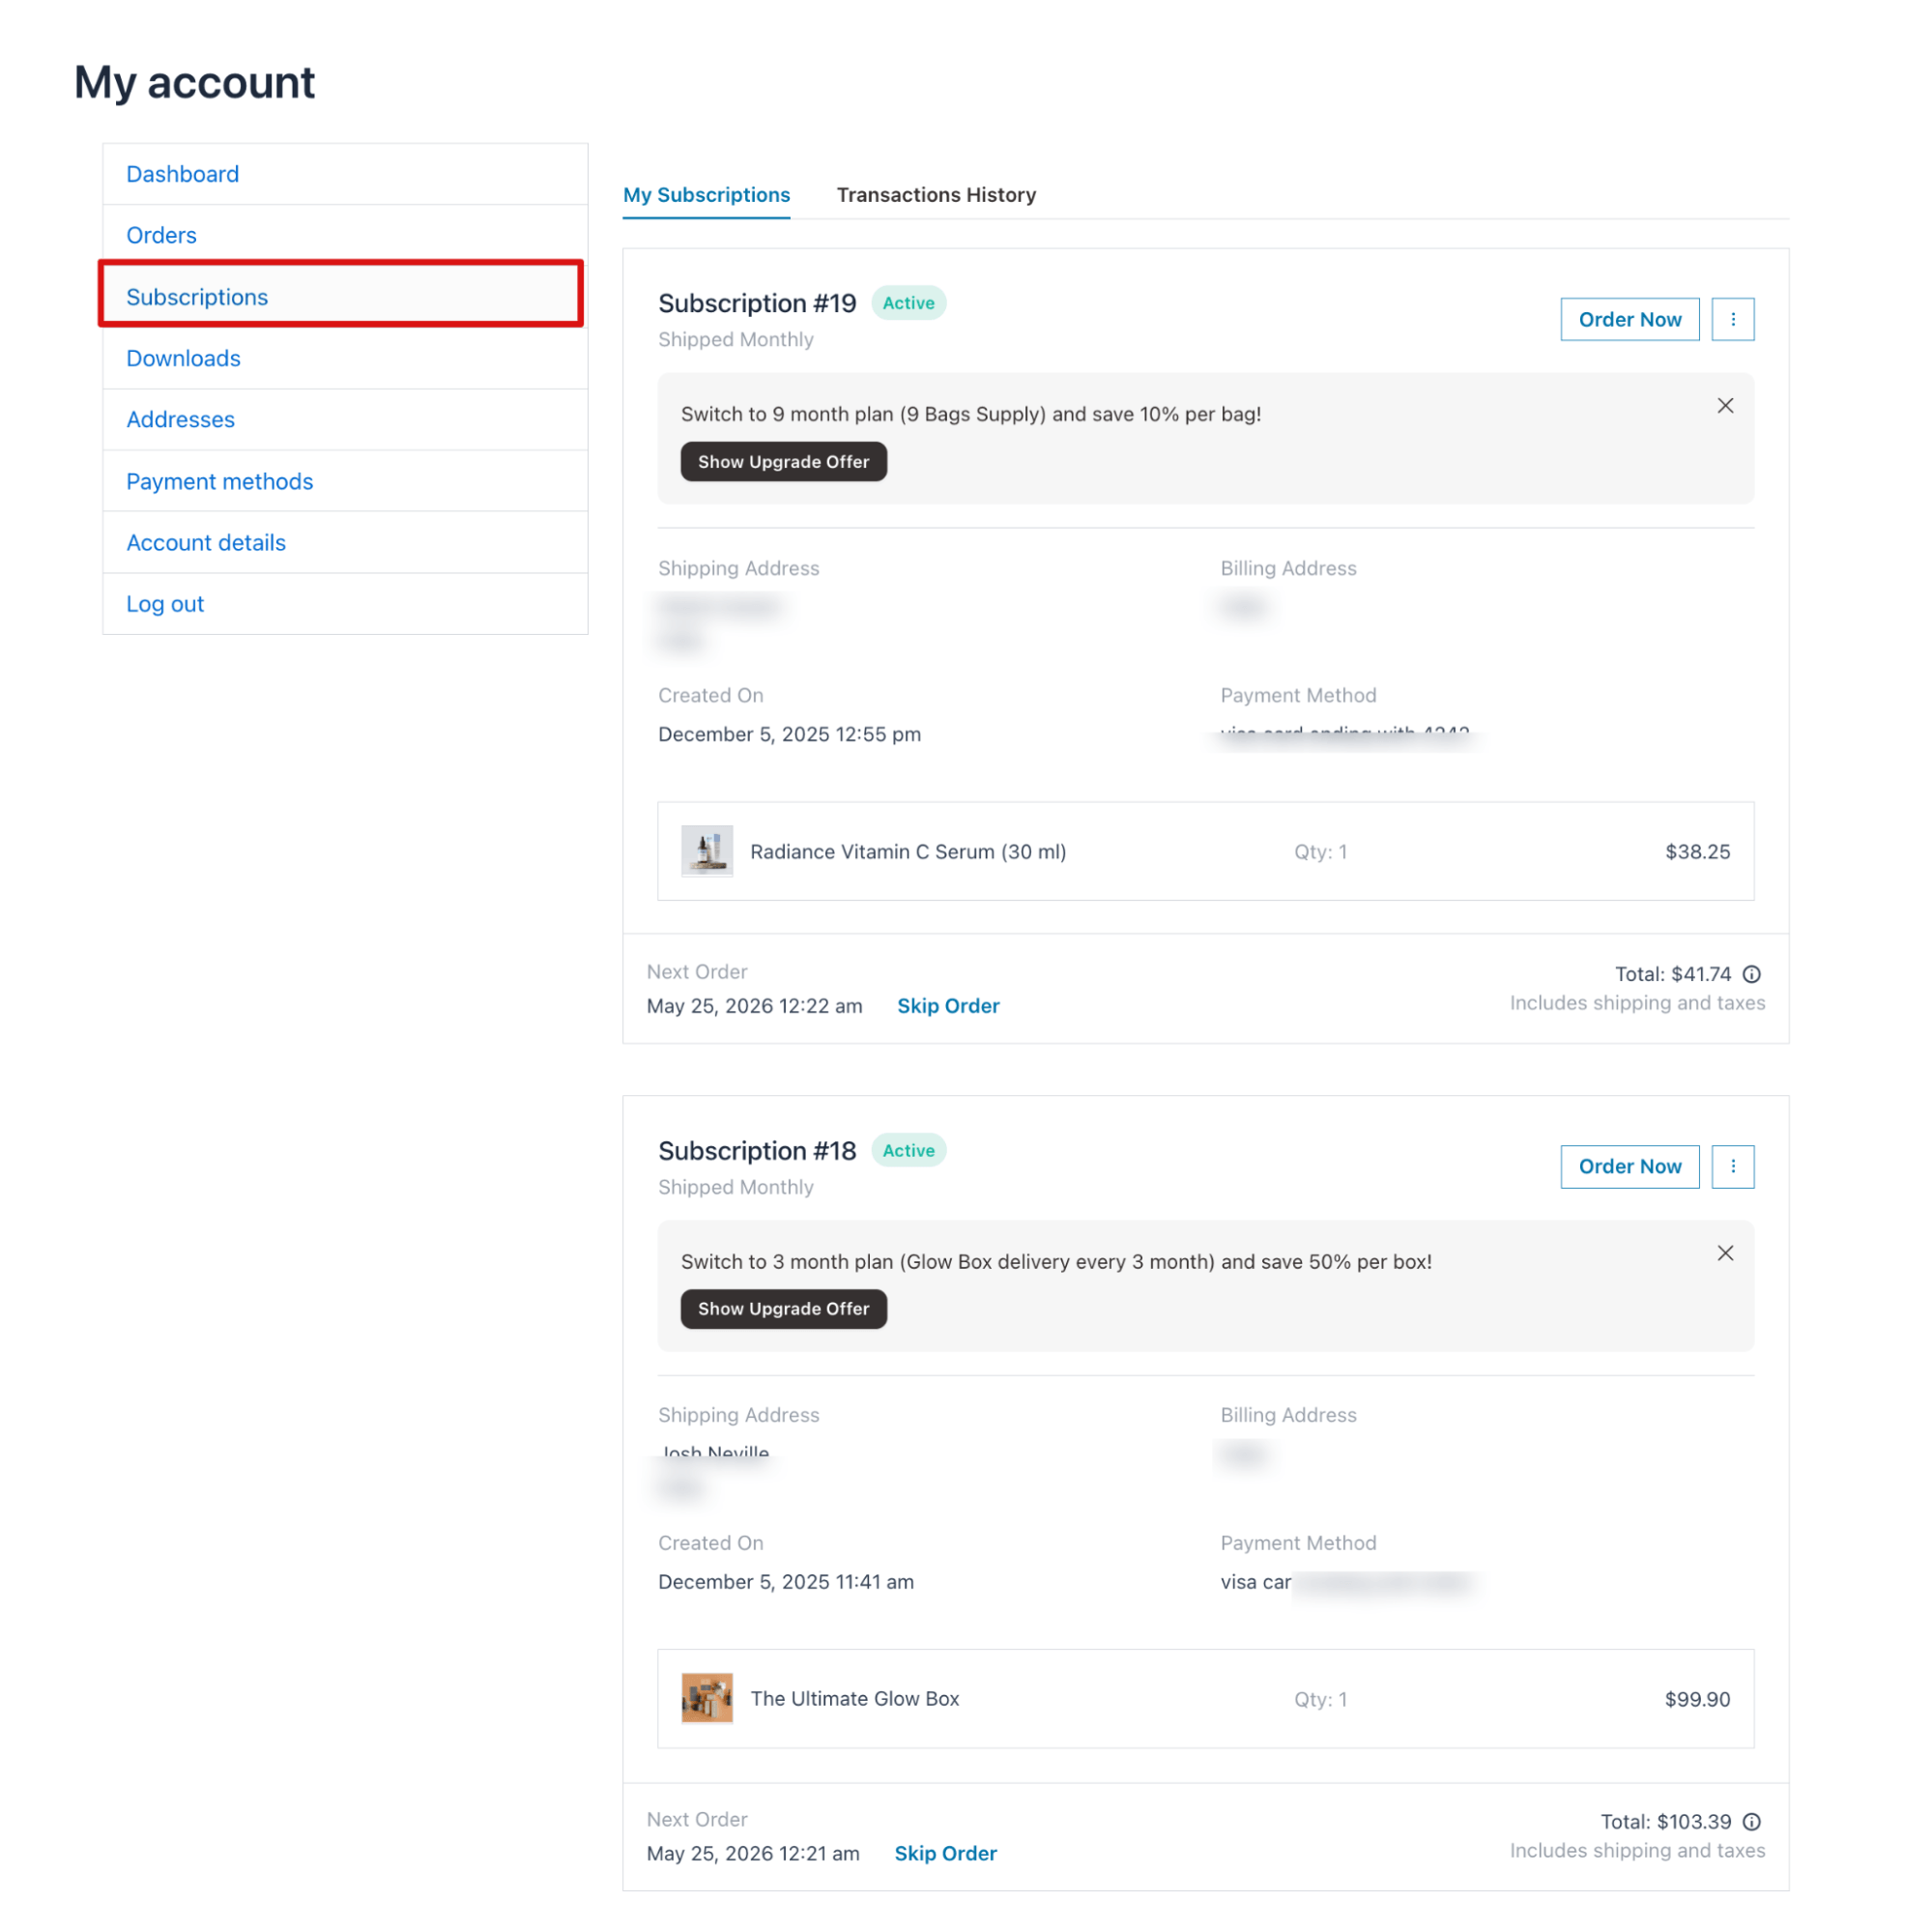Dismiss the 3 month plan upgrade banner
This screenshot has width=1932, height=1930.
1725,1252
